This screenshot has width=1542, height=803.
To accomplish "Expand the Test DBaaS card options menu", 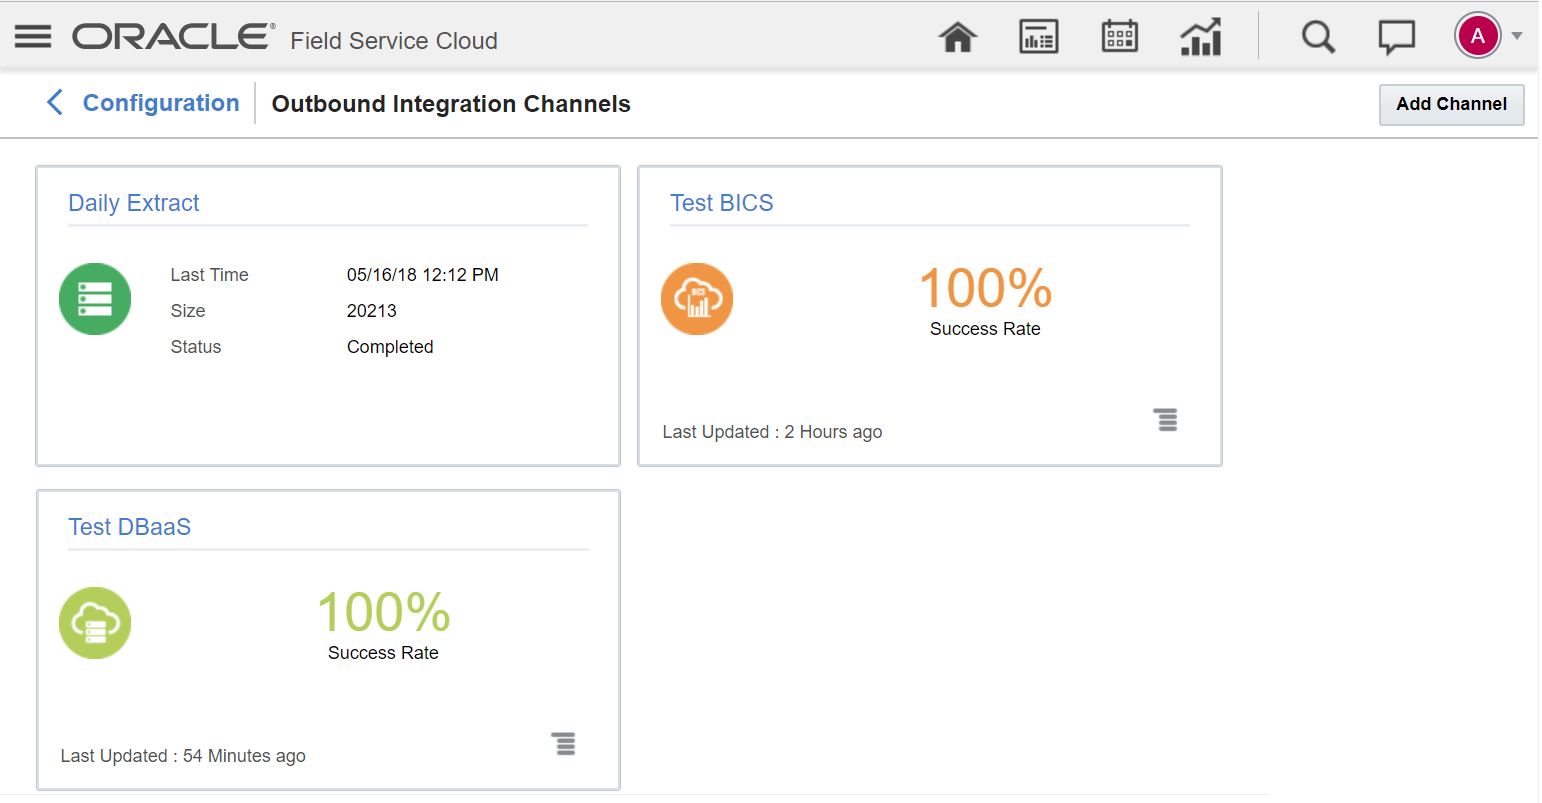I will (x=564, y=744).
